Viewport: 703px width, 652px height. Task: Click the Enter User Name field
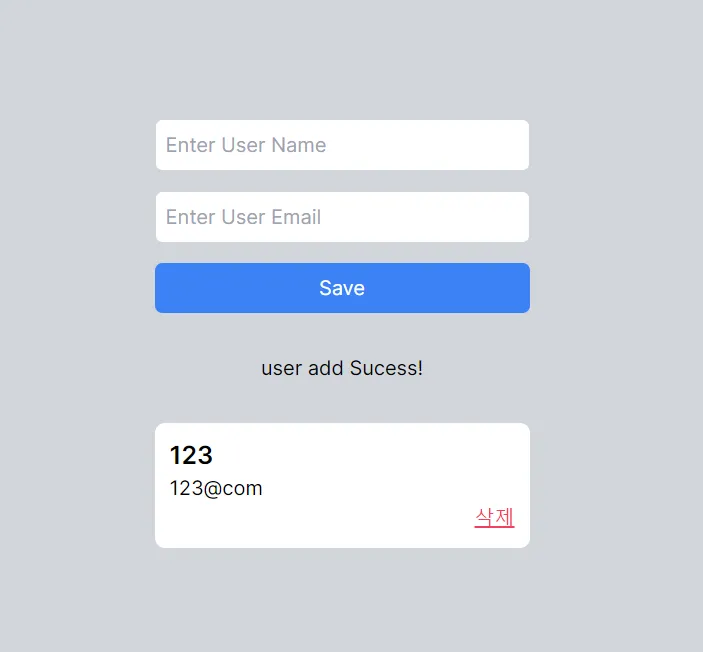pyautogui.click(x=342, y=145)
